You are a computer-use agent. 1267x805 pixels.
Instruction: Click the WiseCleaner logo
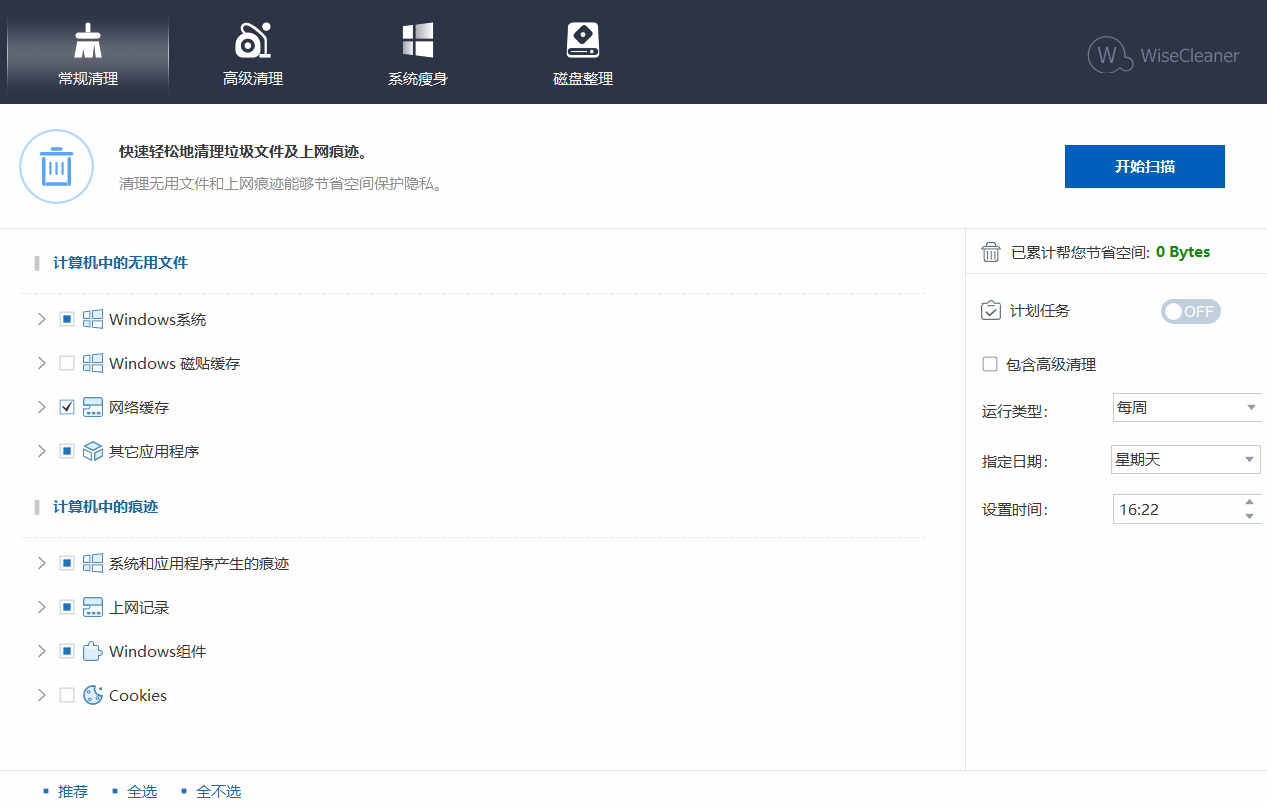[1163, 56]
